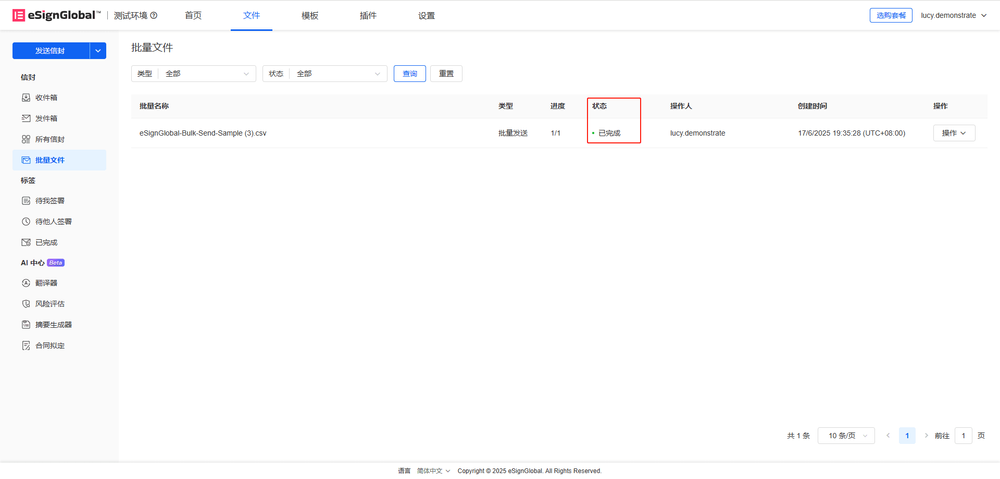Click the 待他人签署 clock icon
Screen dimensions: 1000x479
click(x=26, y=222)
